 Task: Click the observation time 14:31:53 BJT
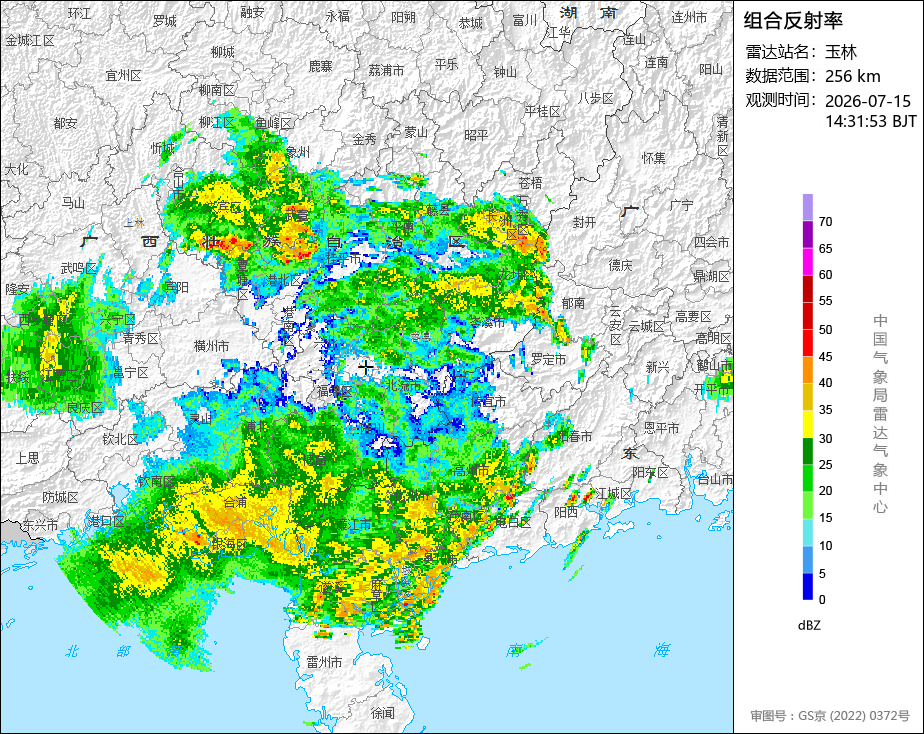click(870, 121)
